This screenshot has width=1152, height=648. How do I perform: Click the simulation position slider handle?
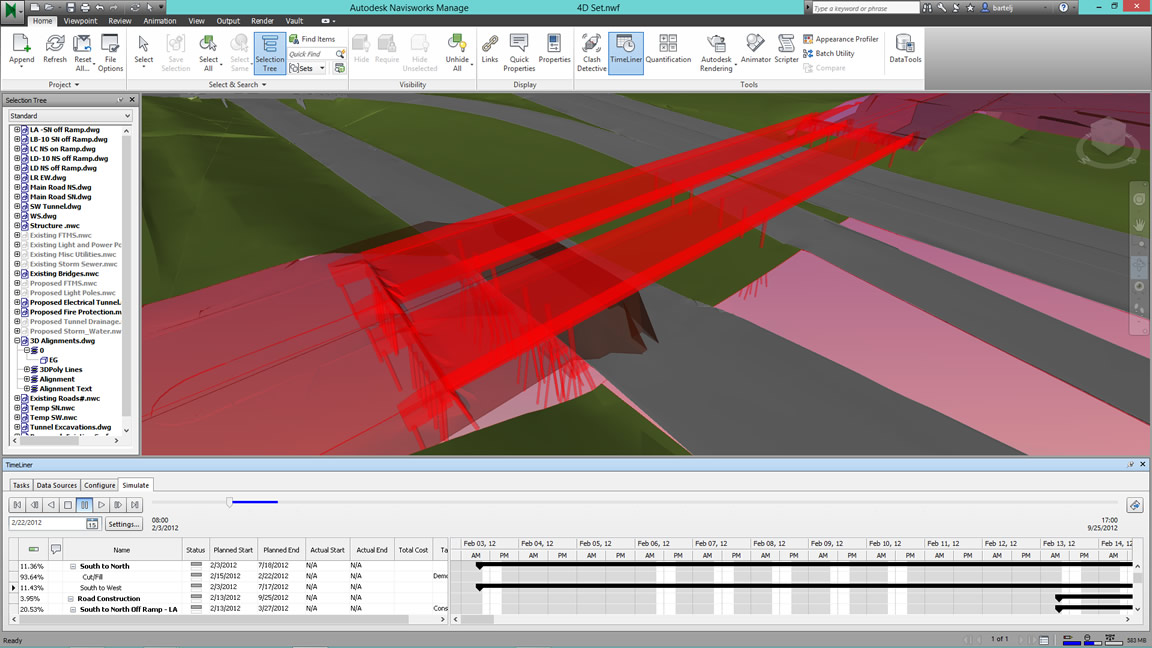tap(229, 503)
